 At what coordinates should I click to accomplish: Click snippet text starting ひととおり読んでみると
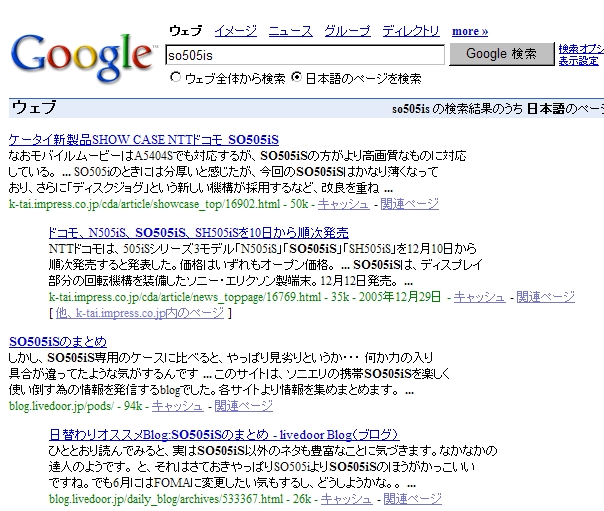(x=273, y=467)
